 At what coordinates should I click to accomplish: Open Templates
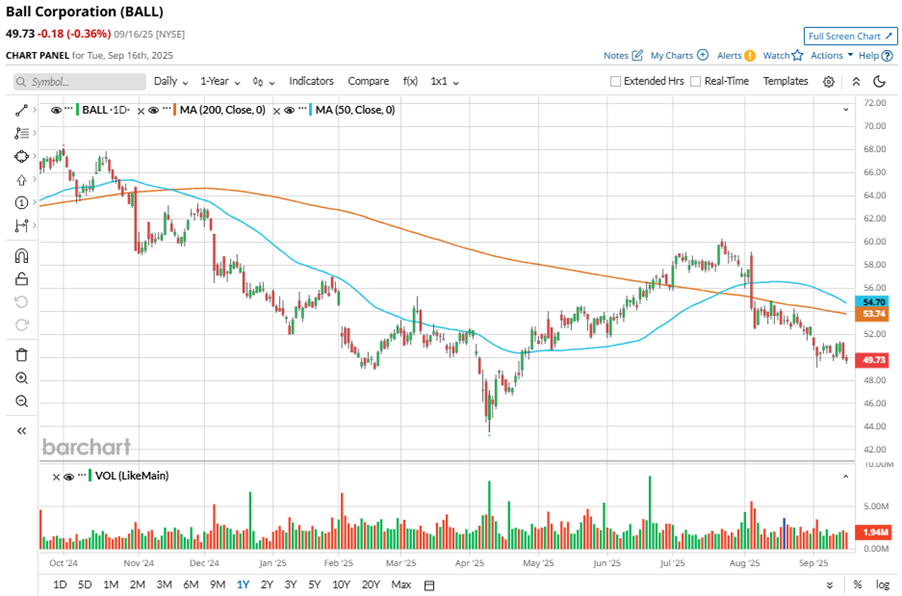(x=786, y=82)
